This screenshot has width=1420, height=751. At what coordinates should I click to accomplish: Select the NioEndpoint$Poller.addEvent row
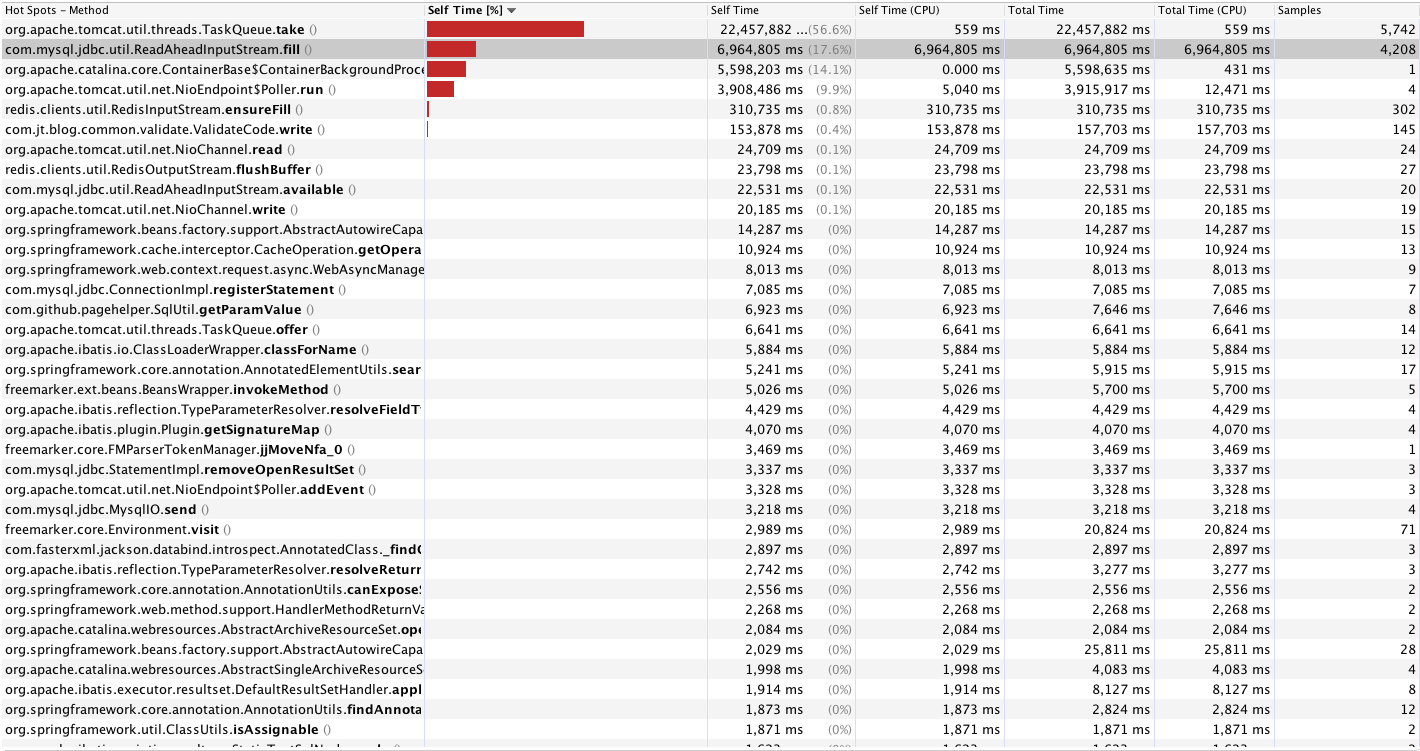pyautogui.click(x=710, y=490)
